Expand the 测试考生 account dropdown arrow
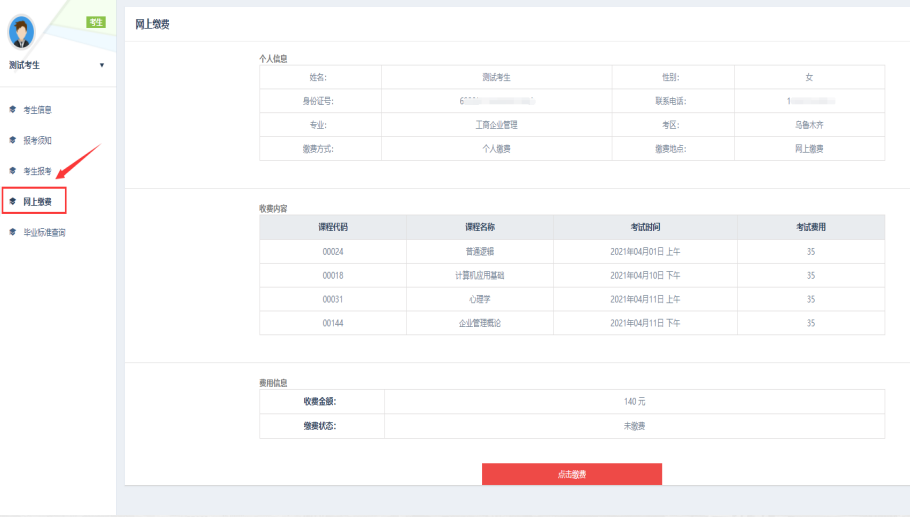The image size is (910, 517). [x=101, y=66]
